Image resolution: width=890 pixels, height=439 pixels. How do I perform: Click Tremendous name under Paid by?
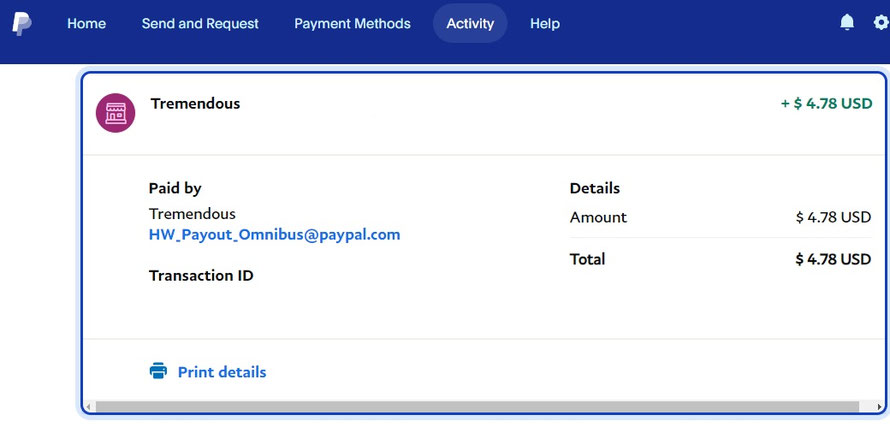(x=192, y=214)
